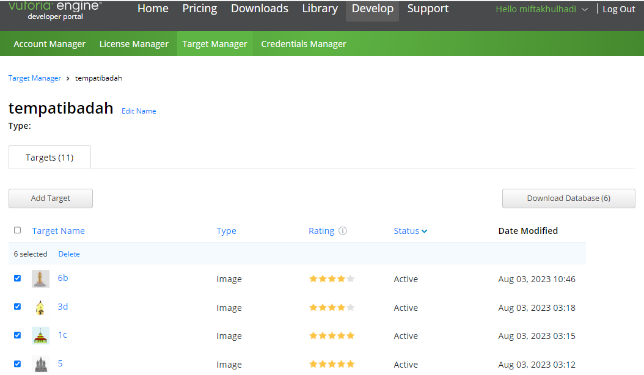Open the target 5 thumbnail
The image size is (644, 375).
pos(41,364)
